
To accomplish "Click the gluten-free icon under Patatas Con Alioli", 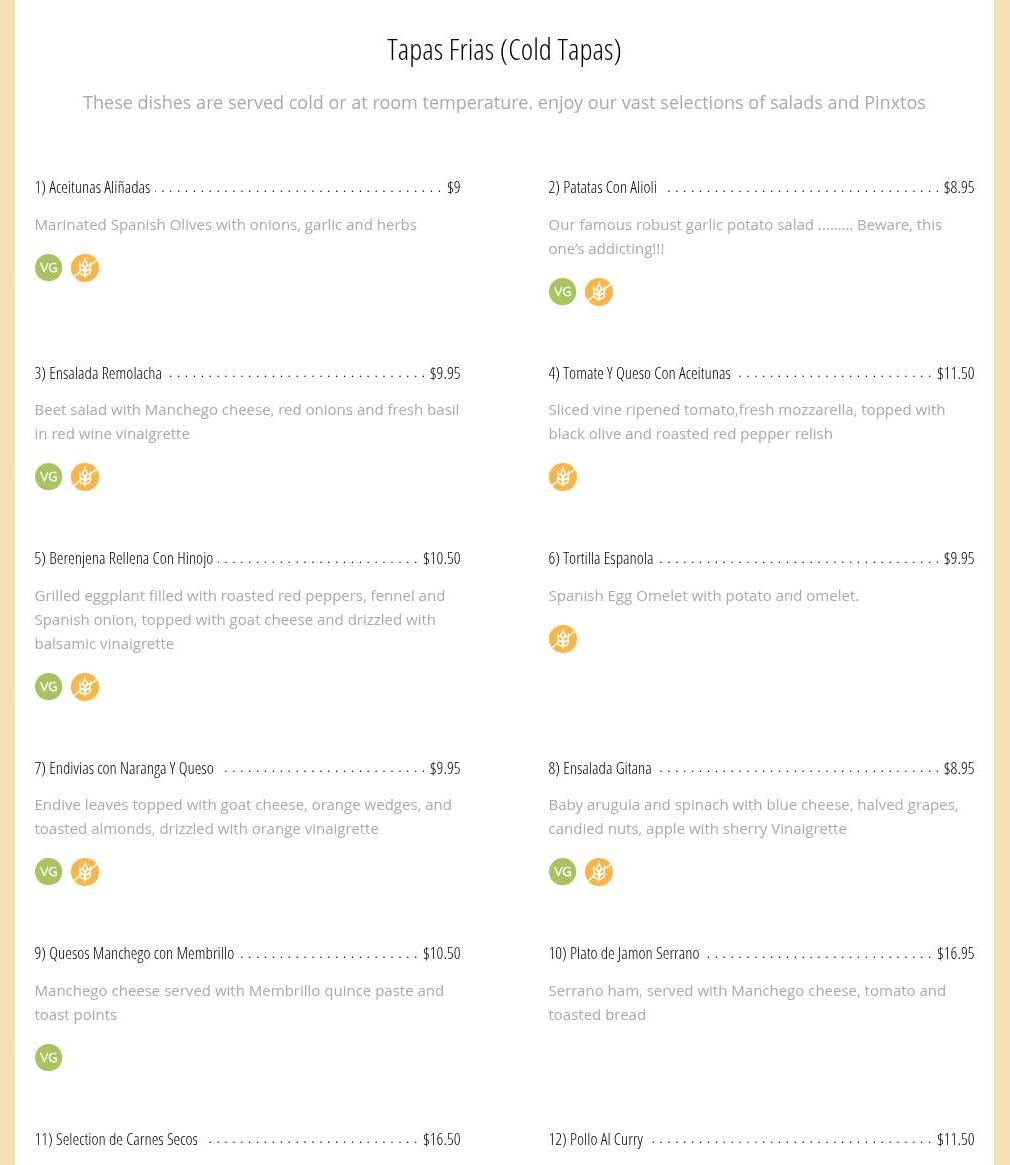I will point(599,291).
